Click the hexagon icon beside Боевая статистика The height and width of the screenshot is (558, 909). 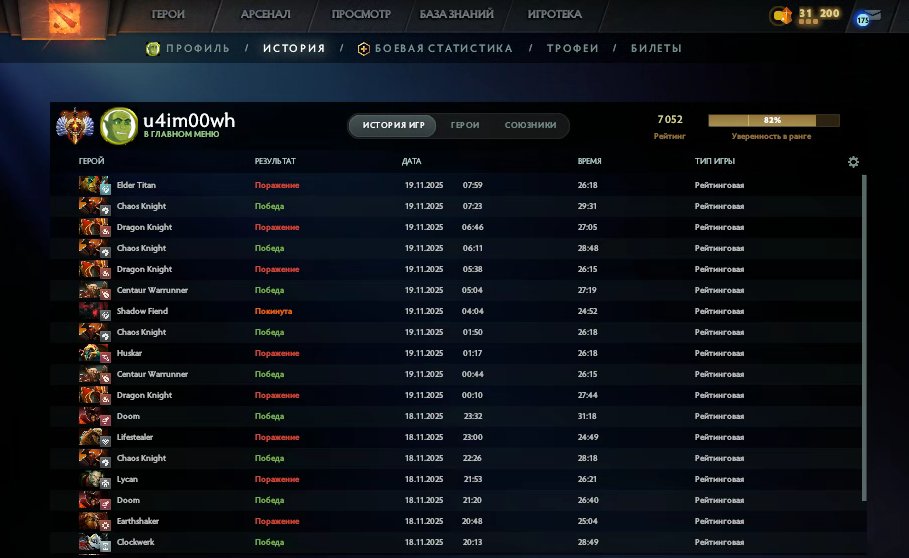click(x=364, y=48)
